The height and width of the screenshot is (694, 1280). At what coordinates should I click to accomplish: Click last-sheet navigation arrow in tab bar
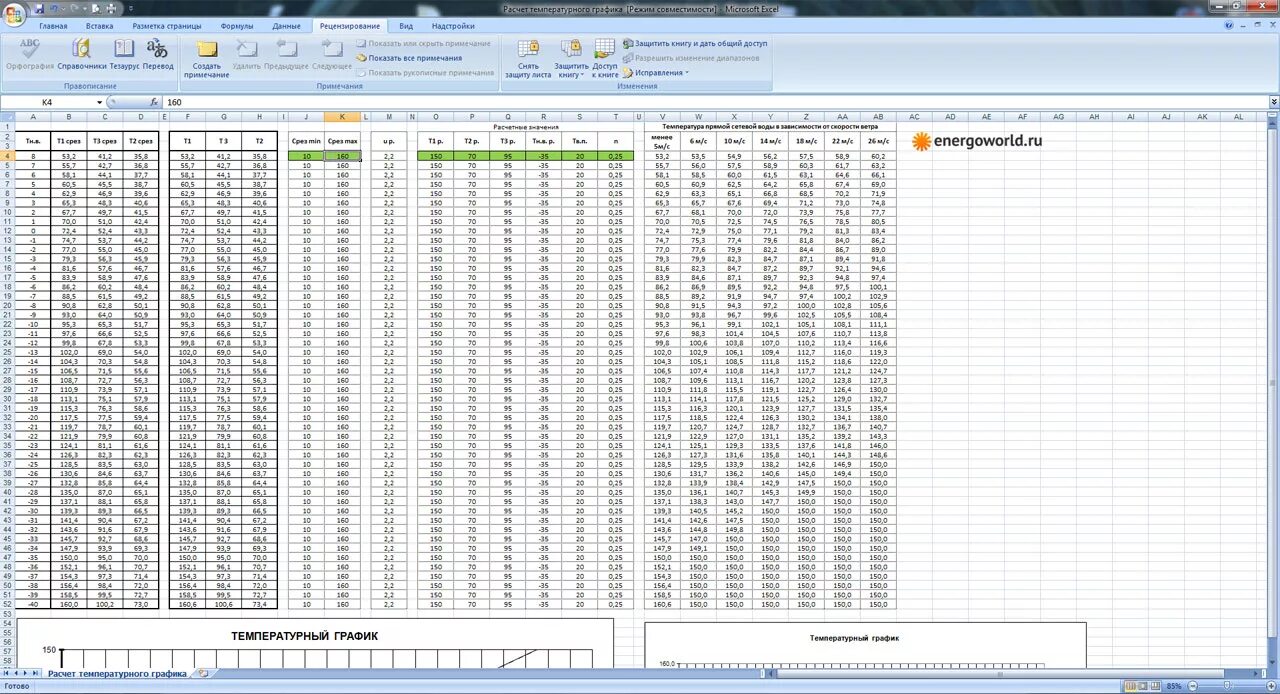tap(36, 674)
